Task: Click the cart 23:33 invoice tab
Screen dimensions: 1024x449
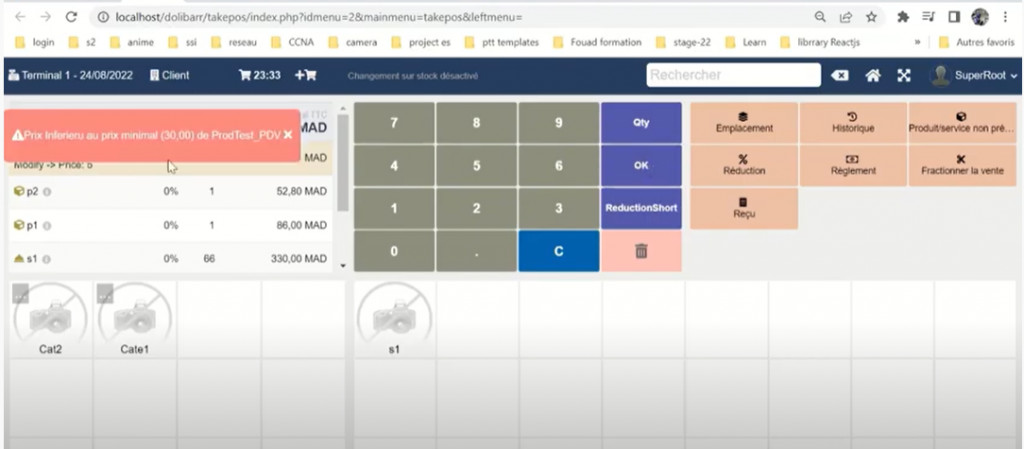Action: (x=260, y=75)
